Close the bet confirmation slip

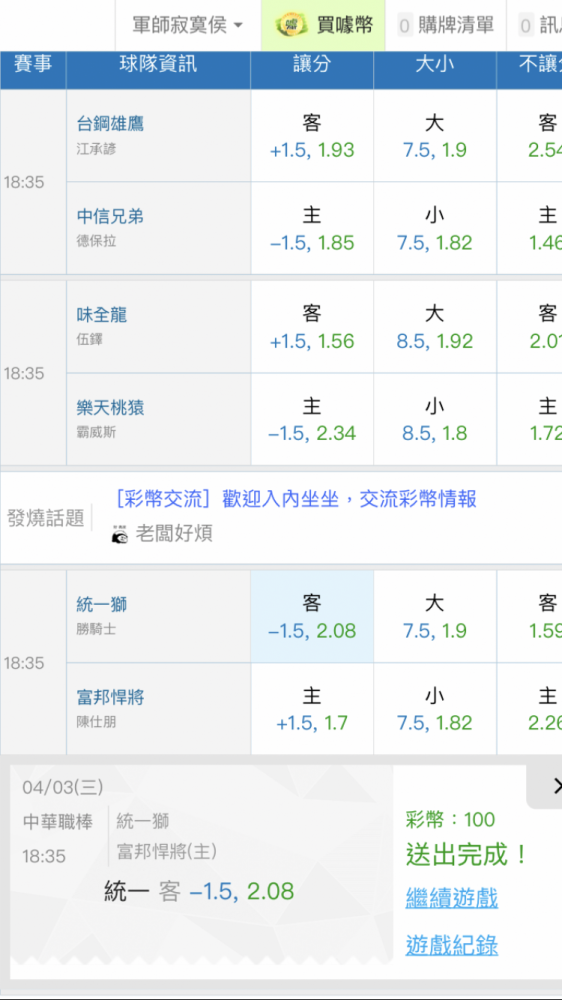(554, 786)
